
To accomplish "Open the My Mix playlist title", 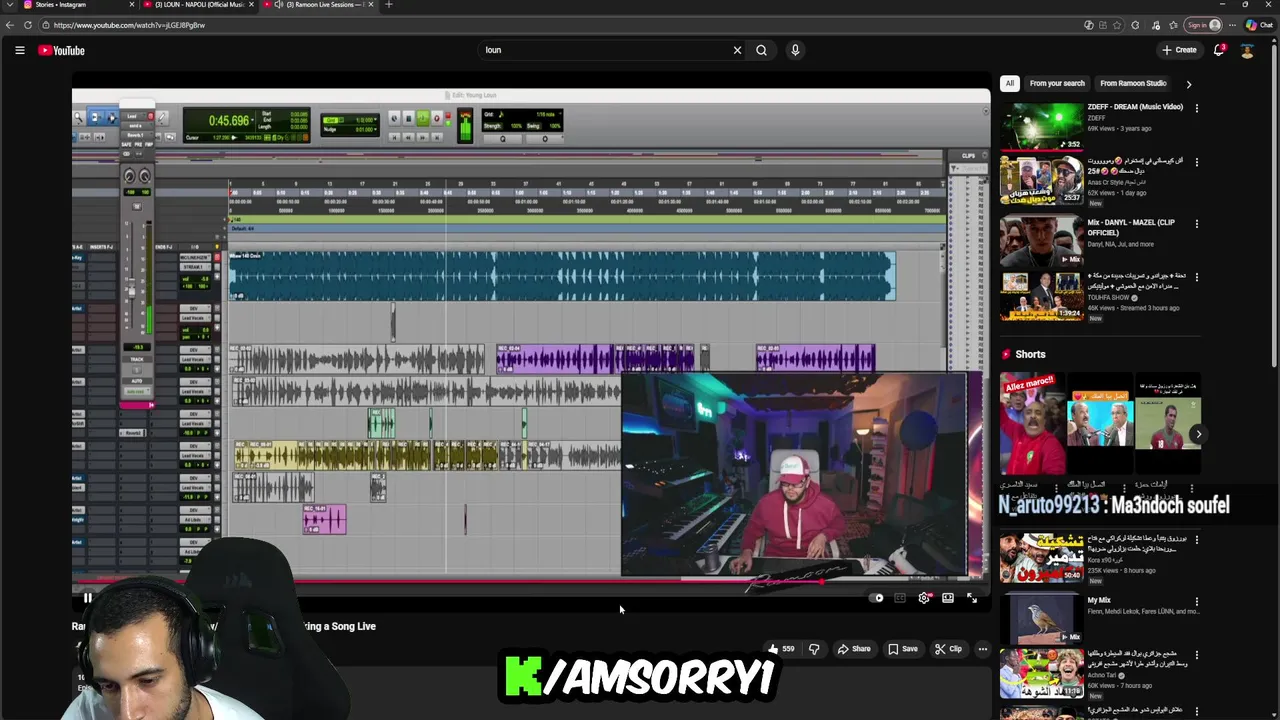I will 1099,601.
